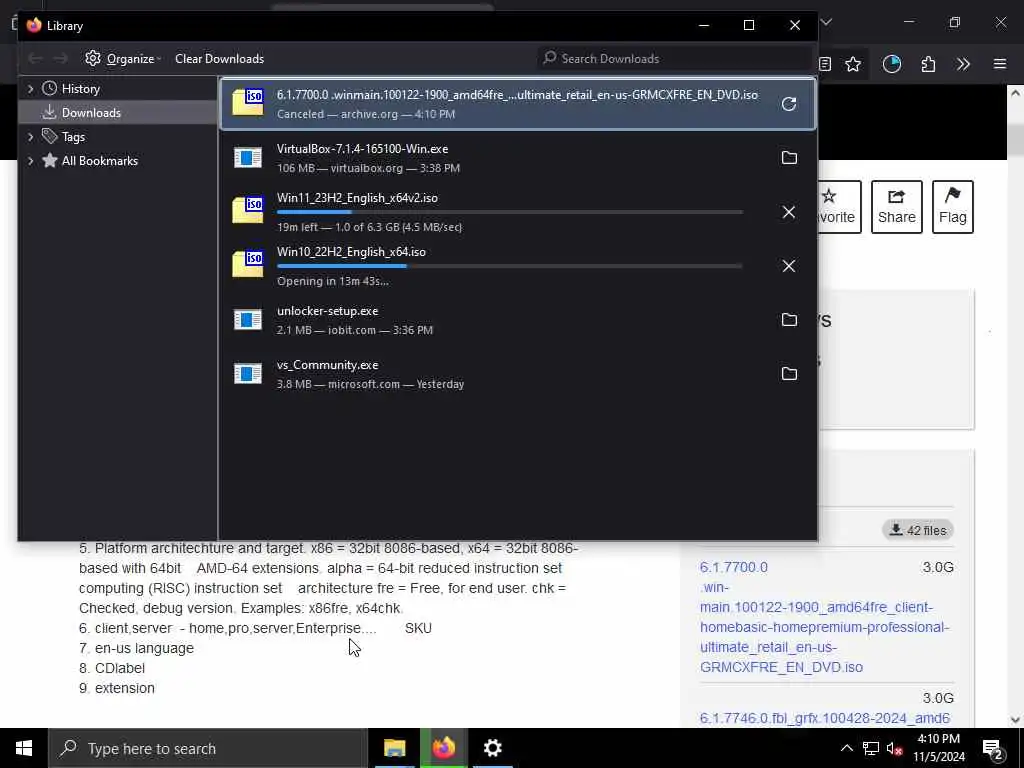Open the taskbar clock showing 4:10 PM
The image size is (1024, 768).
tap(938, 748)
